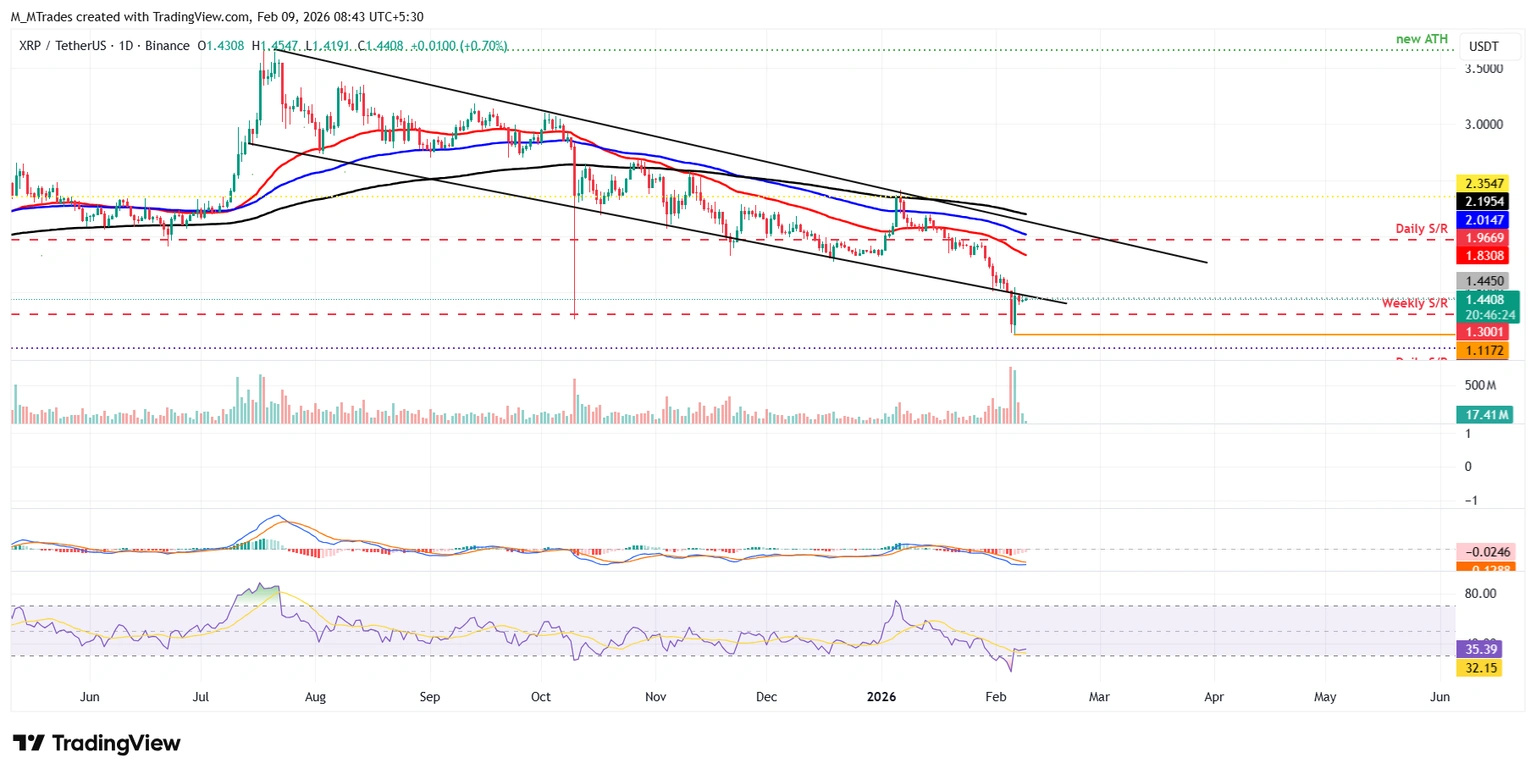This screenshot has width=1536, height=775.
Task: Click the TradingView logo
Action: (x=97, y=743)
